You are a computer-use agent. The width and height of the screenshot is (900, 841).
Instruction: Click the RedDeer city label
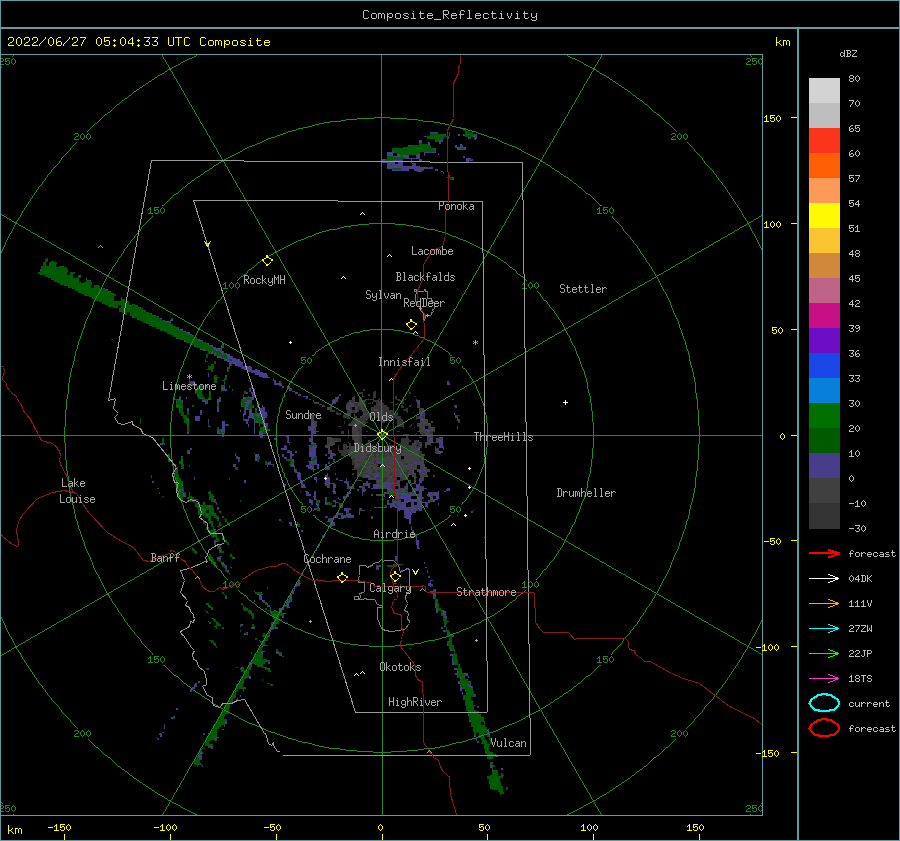click(x=424, y=303)
